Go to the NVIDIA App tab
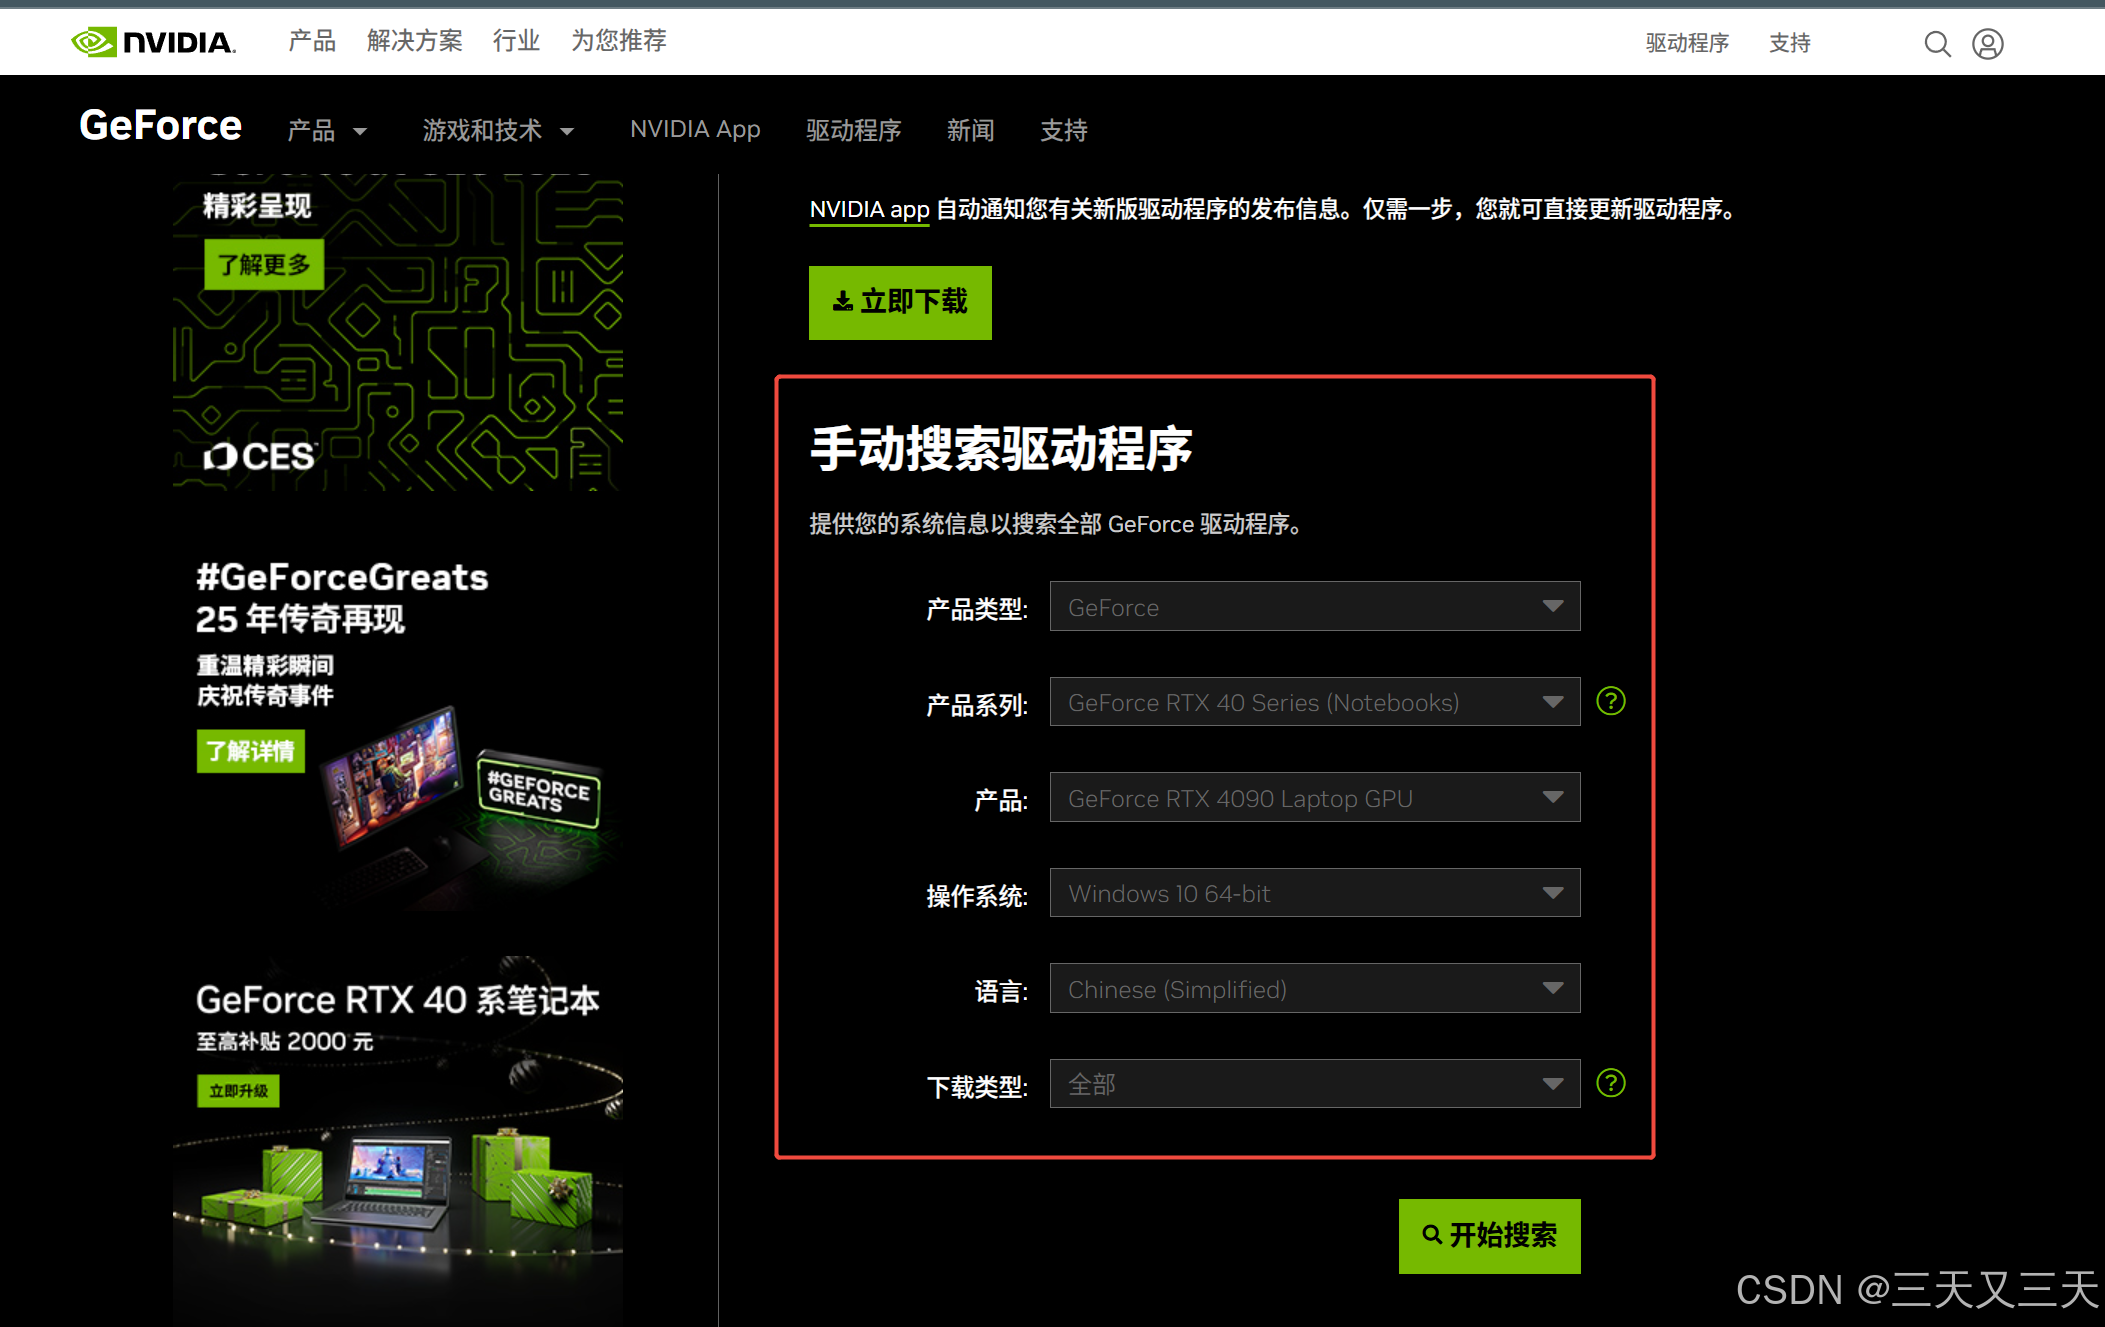 (695, 130)
